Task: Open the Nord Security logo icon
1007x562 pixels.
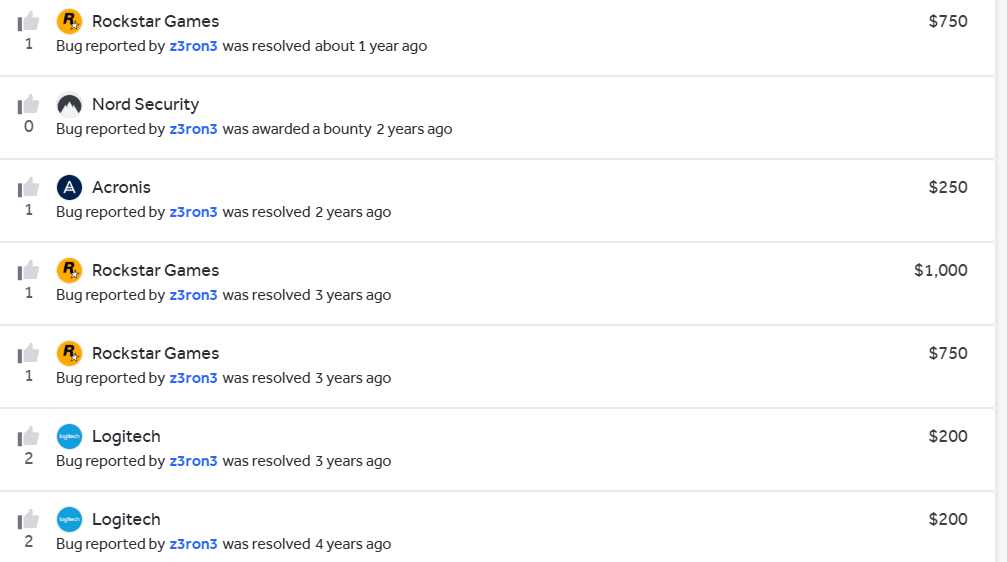Action: [69, 105]
